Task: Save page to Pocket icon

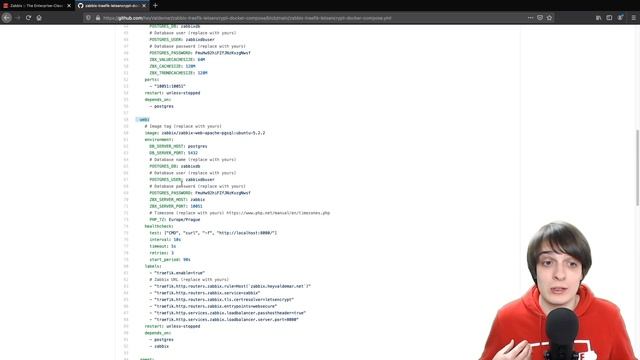Action: pos(540,18)
